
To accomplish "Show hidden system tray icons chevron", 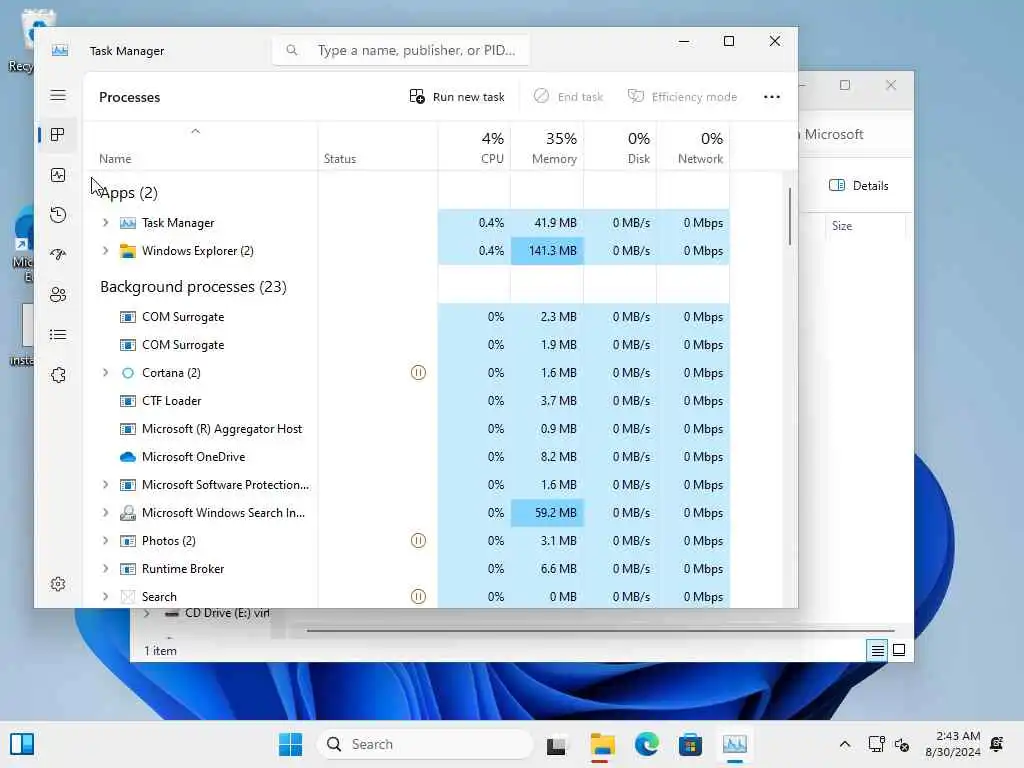I will (844, 744).
